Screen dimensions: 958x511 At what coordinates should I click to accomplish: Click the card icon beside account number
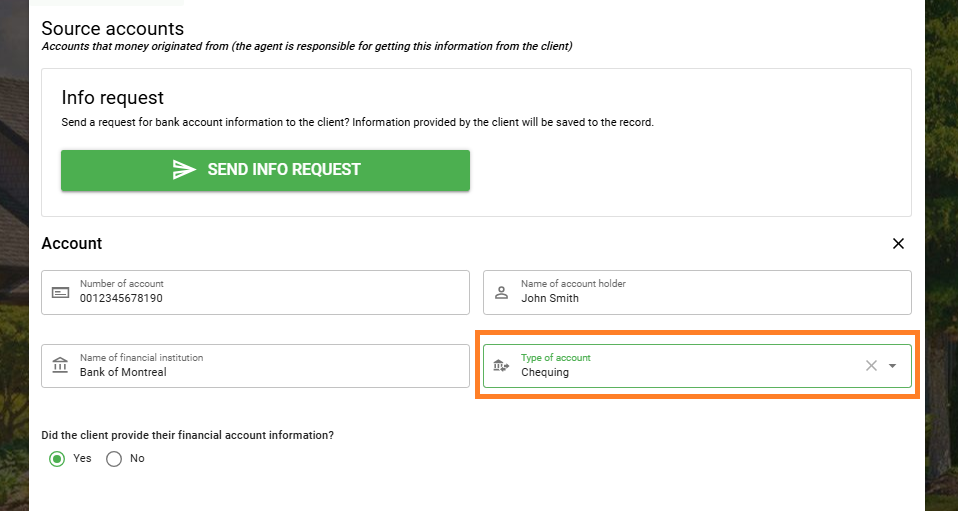[x=60, y=293]
